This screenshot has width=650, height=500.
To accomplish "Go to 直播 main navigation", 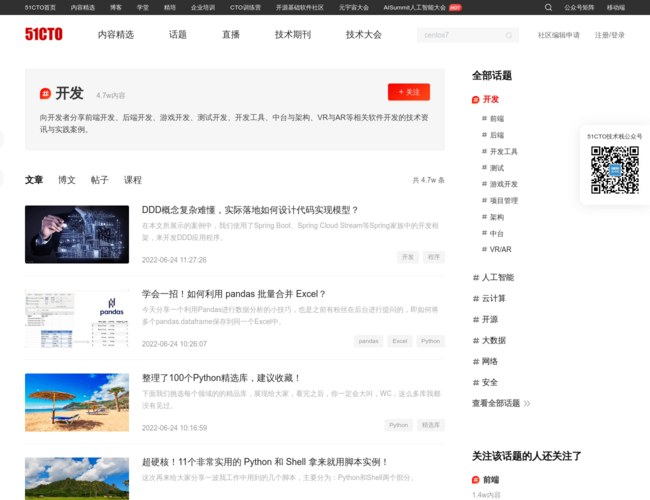I will [x=230, y=34].
